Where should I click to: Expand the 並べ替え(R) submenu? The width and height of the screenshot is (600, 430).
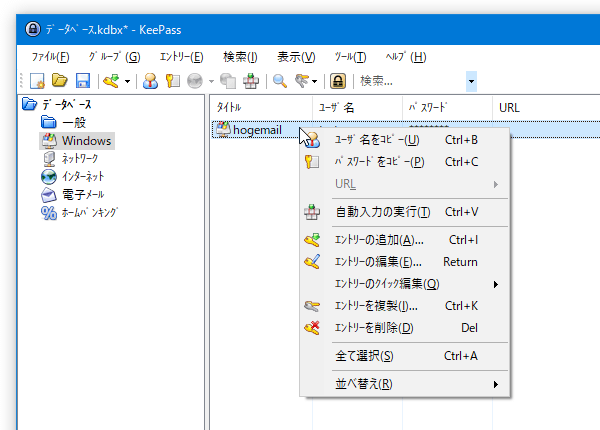pos(405,384)
